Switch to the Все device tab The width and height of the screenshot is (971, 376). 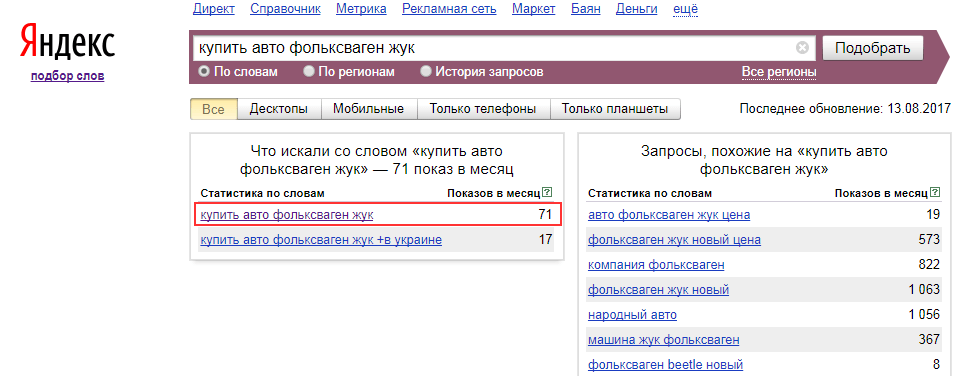pos(213,109)
